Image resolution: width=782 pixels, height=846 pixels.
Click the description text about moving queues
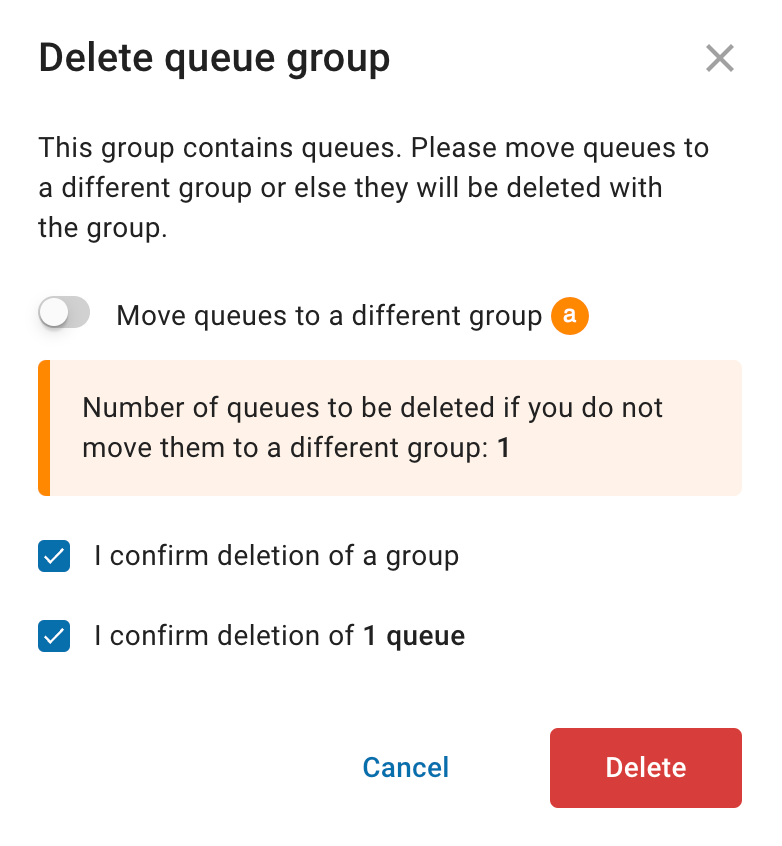click(x=373, y=188)
